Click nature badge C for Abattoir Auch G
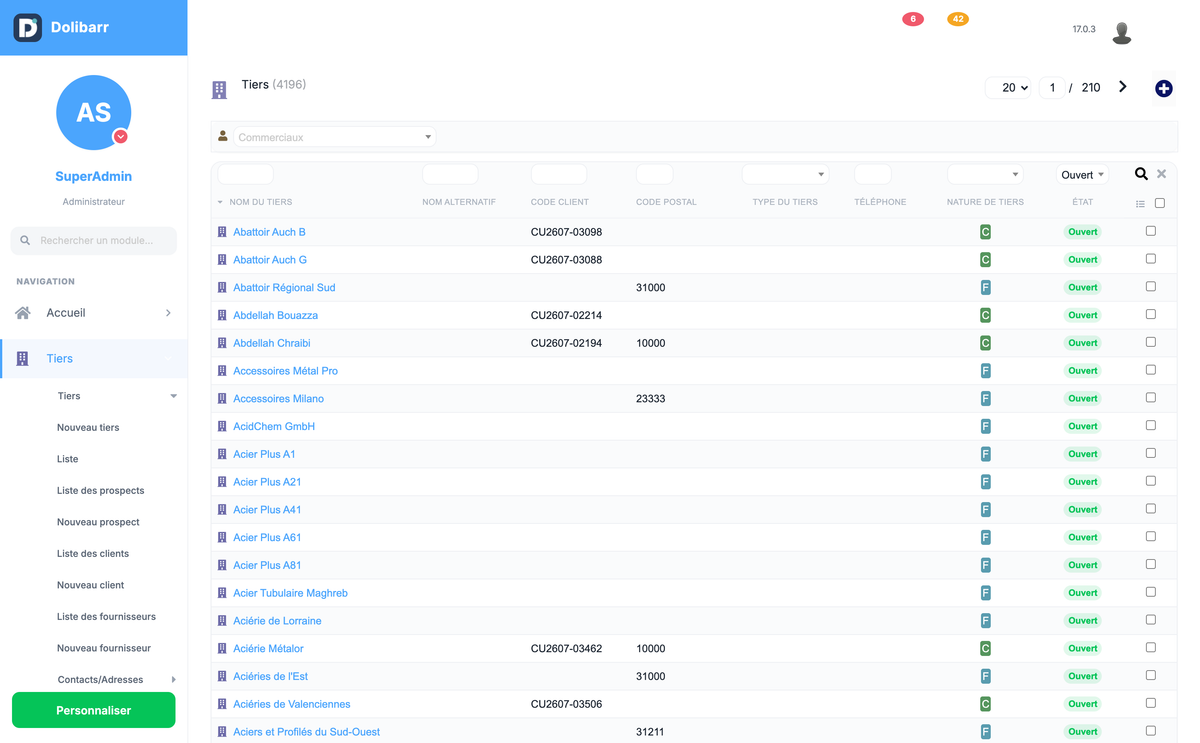 point(985,260)
